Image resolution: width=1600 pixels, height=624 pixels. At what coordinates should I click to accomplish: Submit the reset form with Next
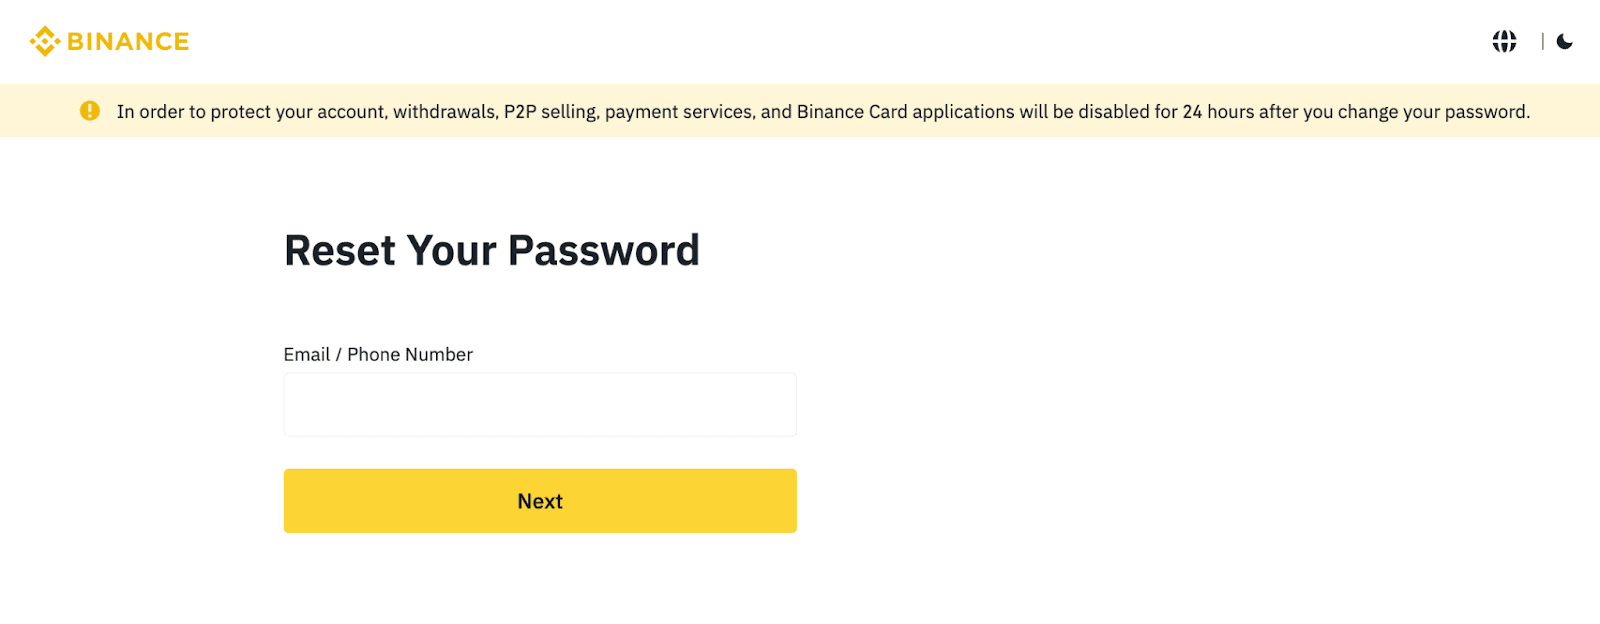coord(540,501)
